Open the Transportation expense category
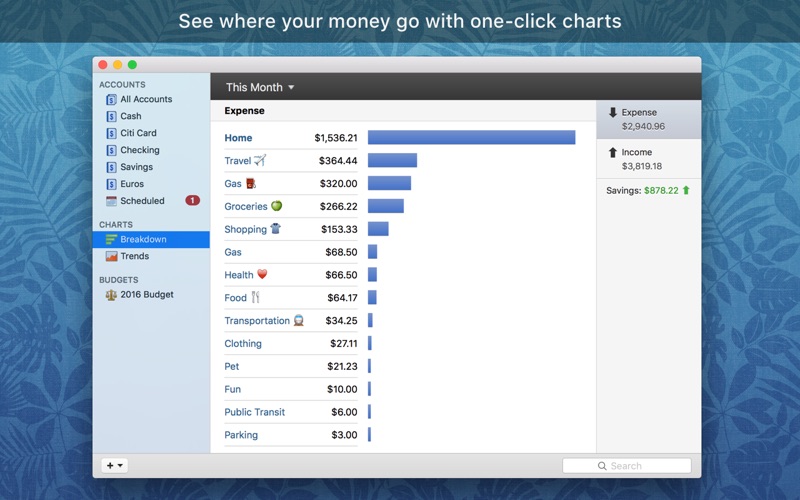 pos(257,321)
